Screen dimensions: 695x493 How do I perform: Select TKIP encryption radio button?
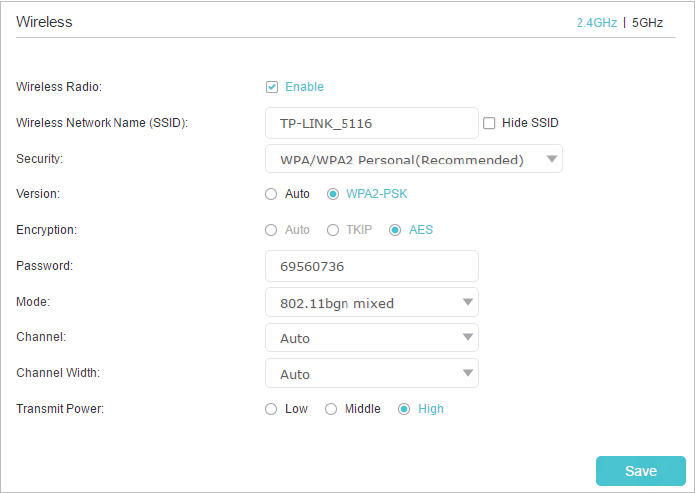tap(333, 230)
